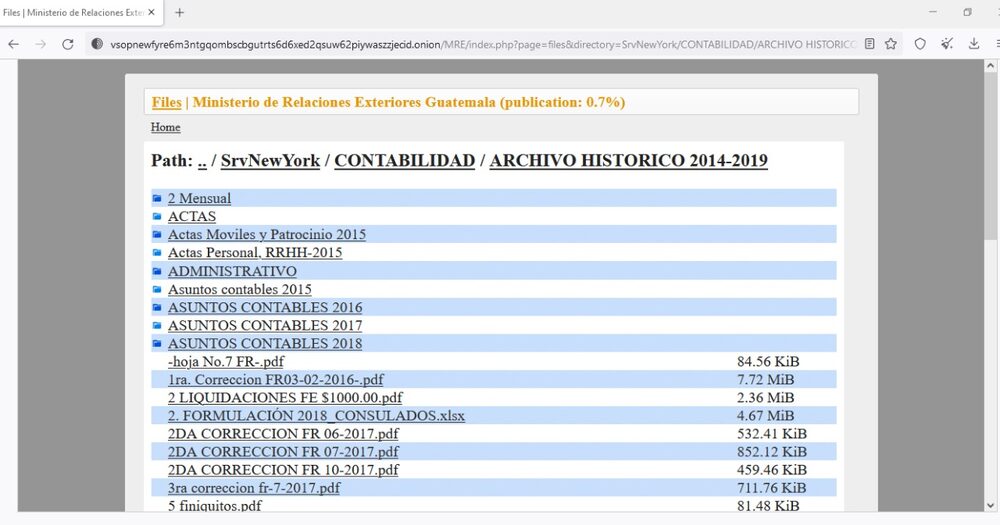Open the 2 Mensual folder
This screenshot has height=525, width=1000.
(199, 199)
